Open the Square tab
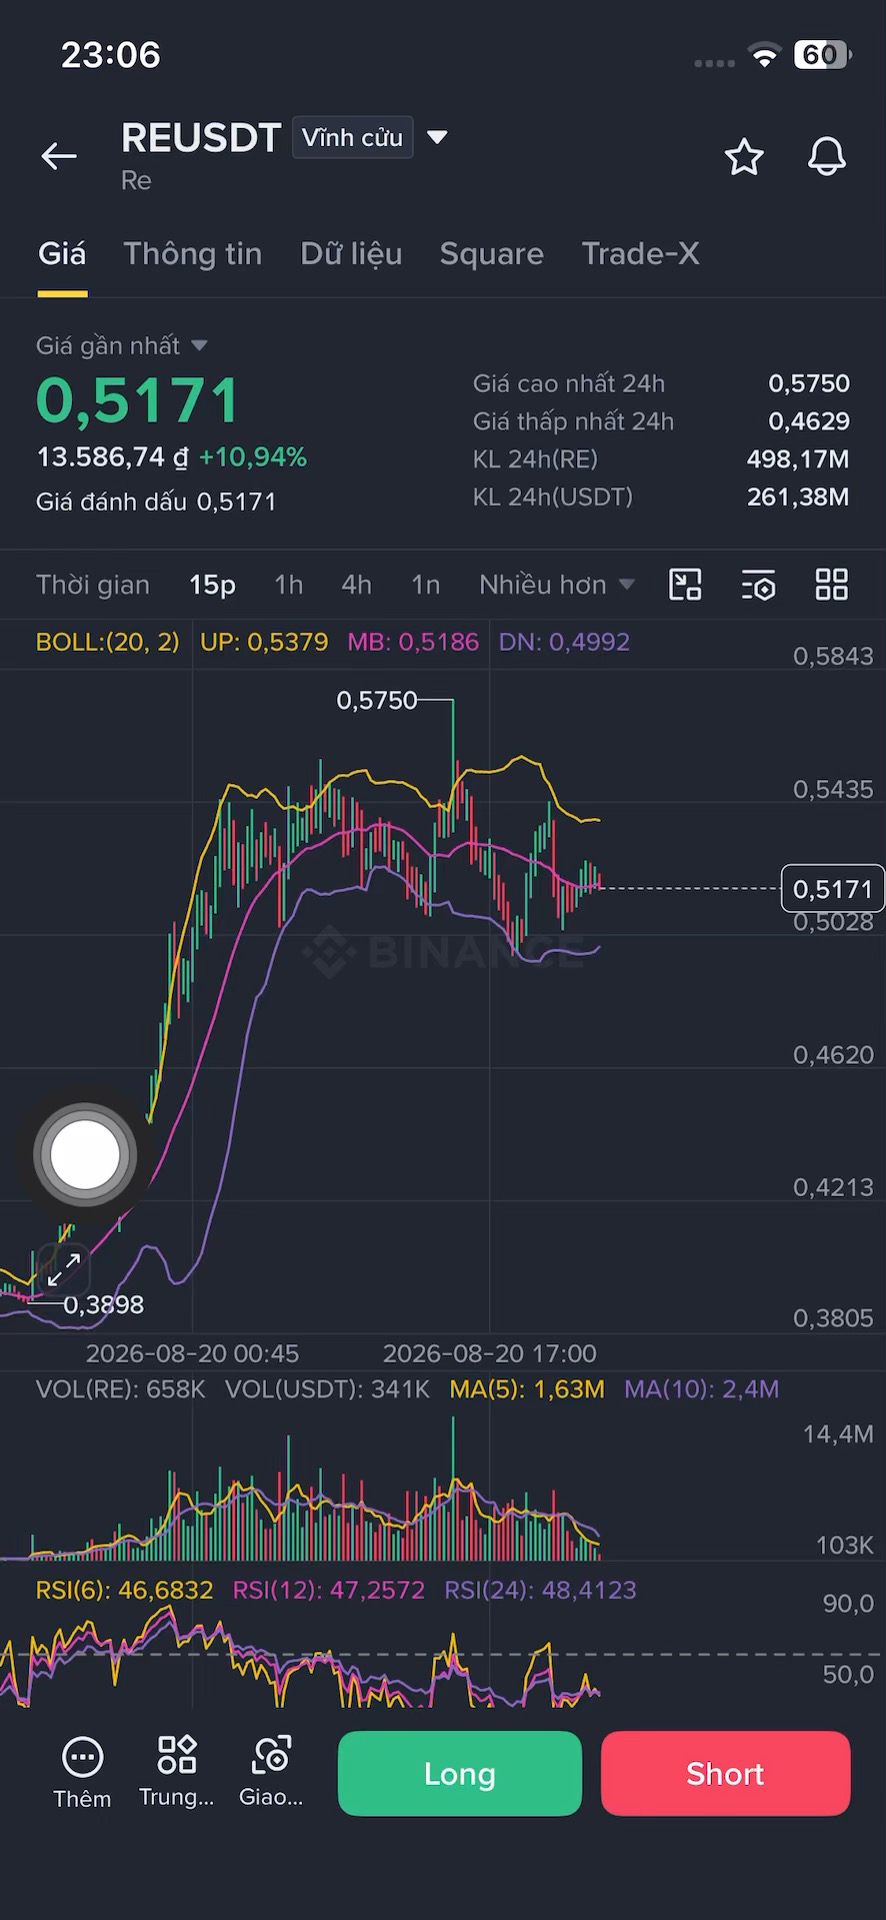 coord(491,254)
